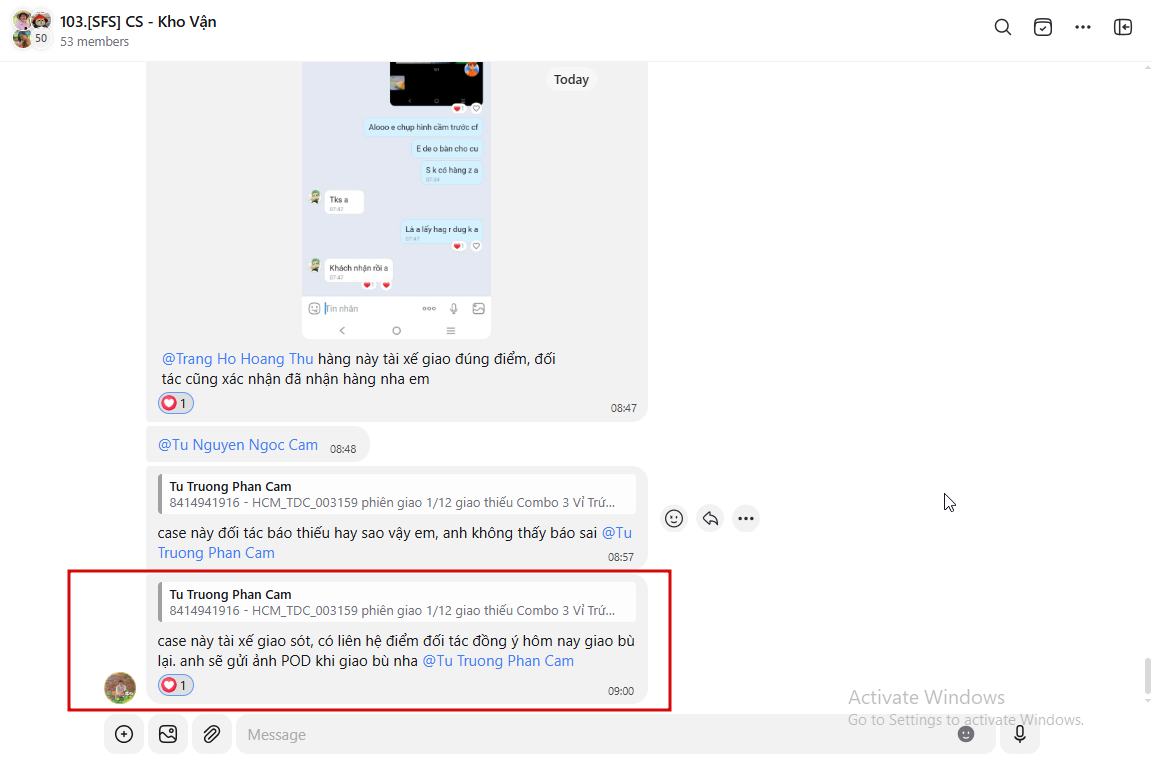This screenshot has height=768, width=1153.
Task: Click message text 'hàng này tài xế giao đúng điểm'
Action: tap(424, 359)
